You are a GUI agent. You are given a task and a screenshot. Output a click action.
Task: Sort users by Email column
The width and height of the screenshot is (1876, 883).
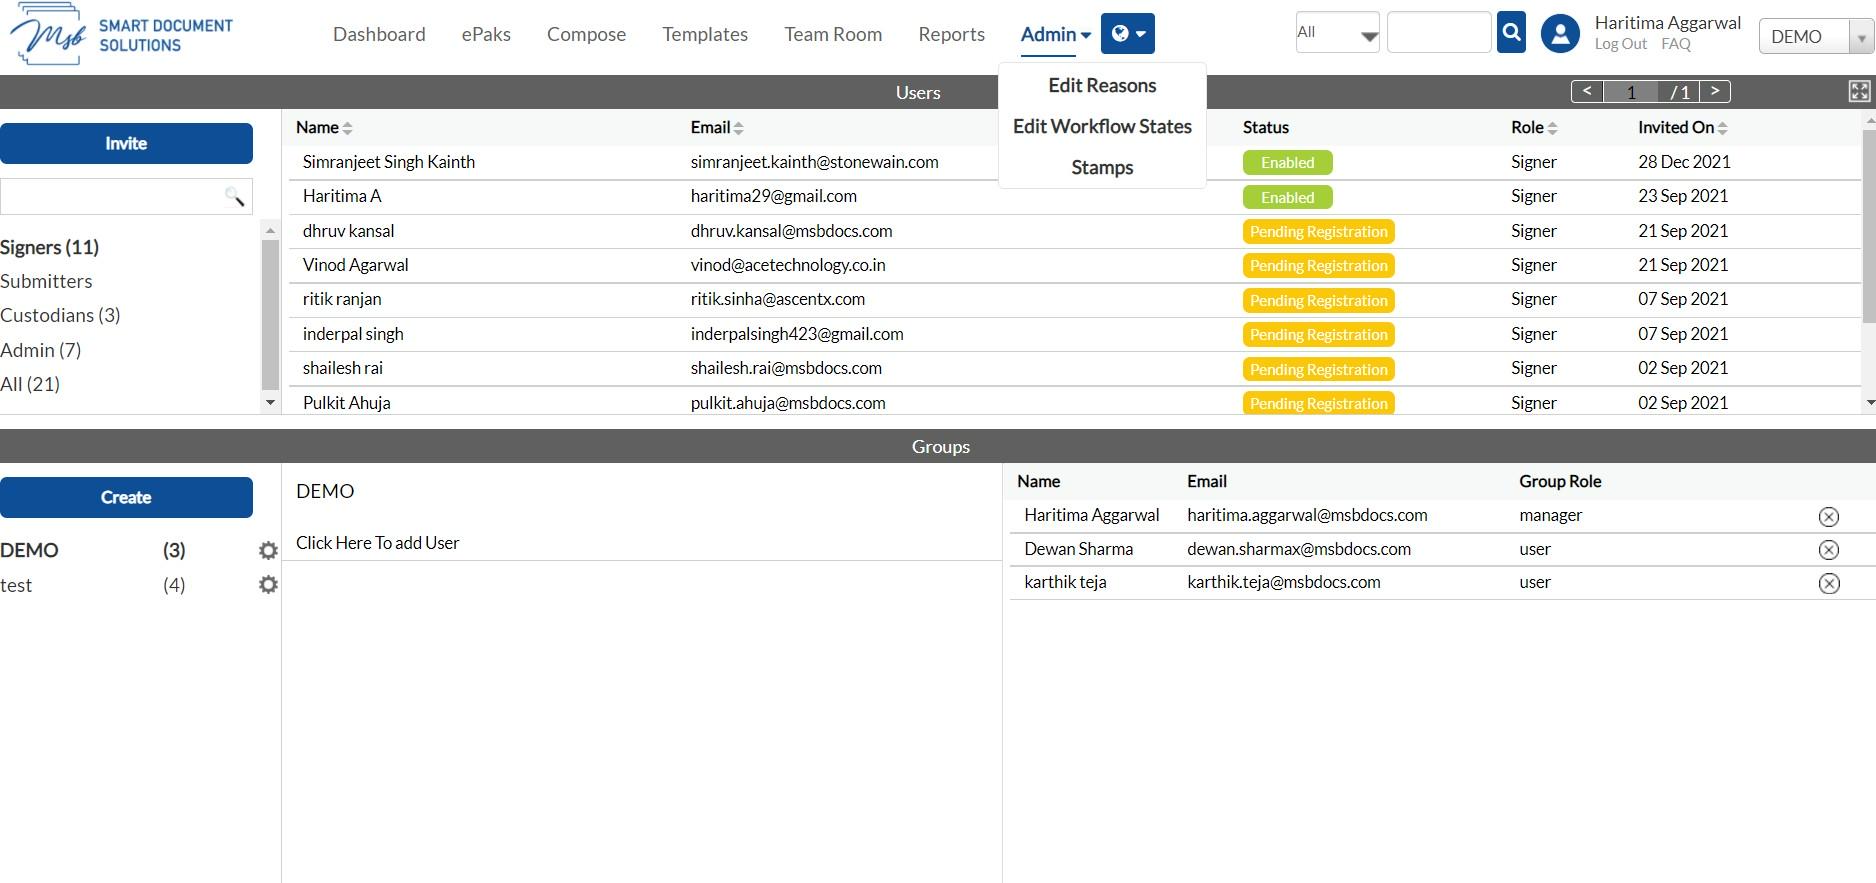click(717, 128)
